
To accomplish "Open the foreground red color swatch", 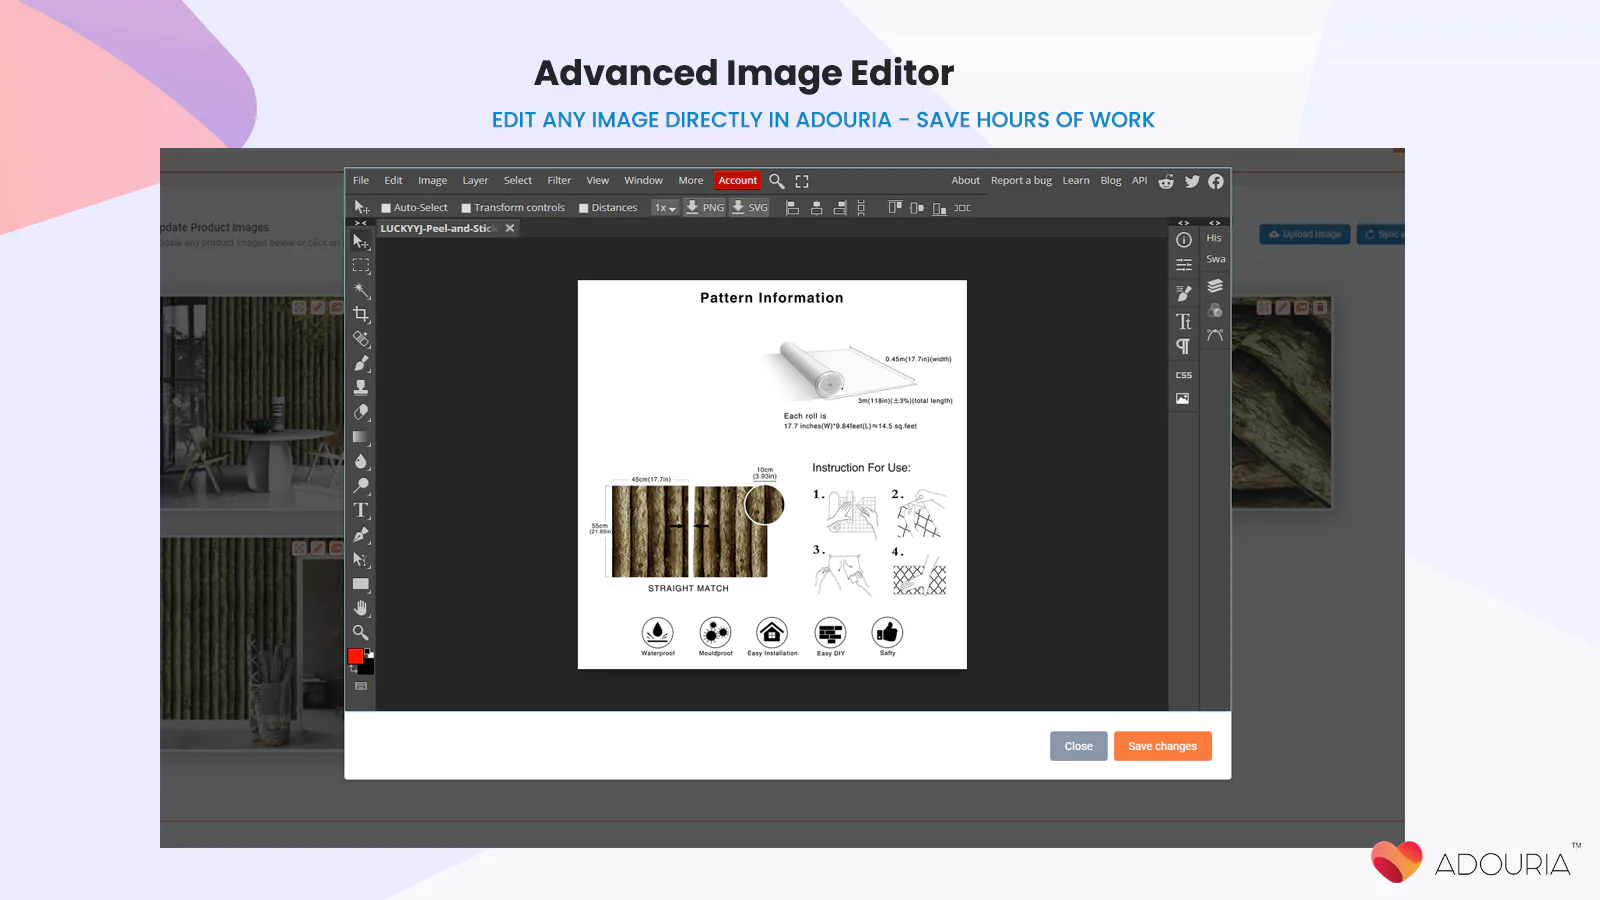I will coord(355,656).
